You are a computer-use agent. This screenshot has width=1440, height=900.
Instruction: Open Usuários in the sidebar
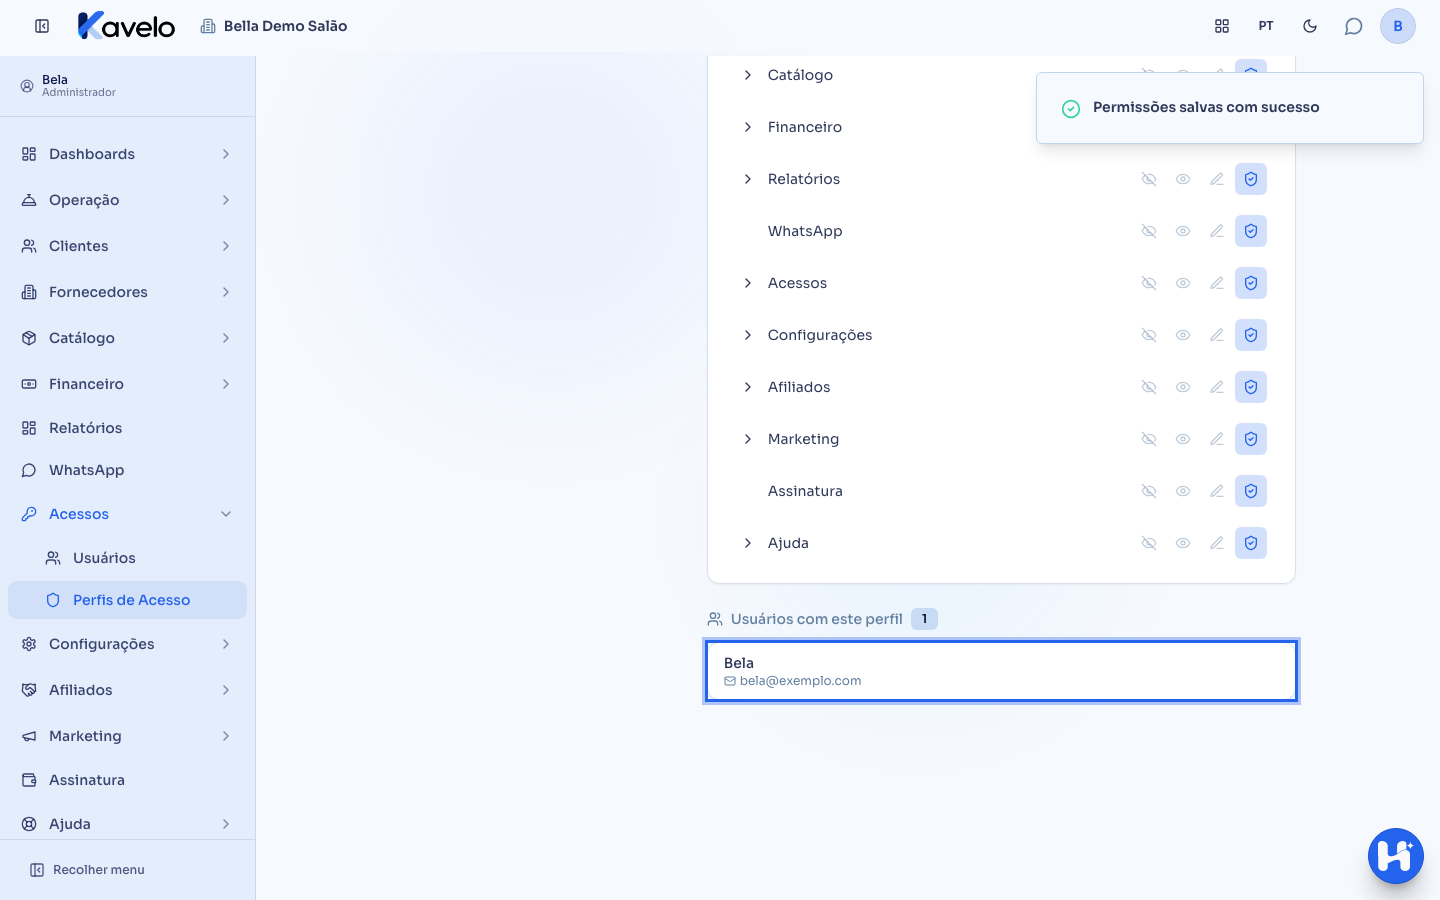click(x=127, y=558)
